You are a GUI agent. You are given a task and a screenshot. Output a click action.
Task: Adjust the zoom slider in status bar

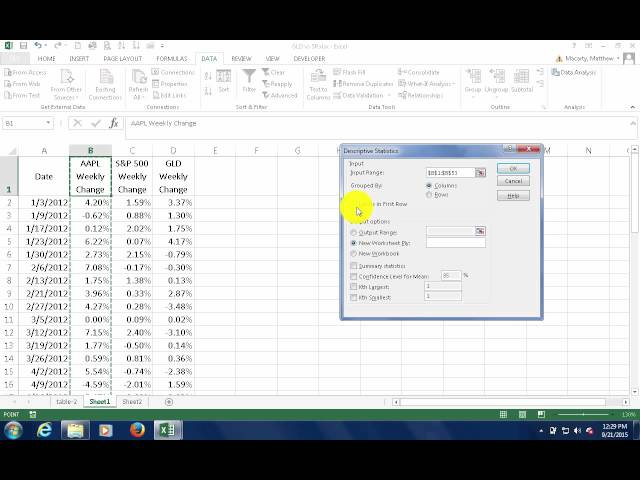click(583, 414)
